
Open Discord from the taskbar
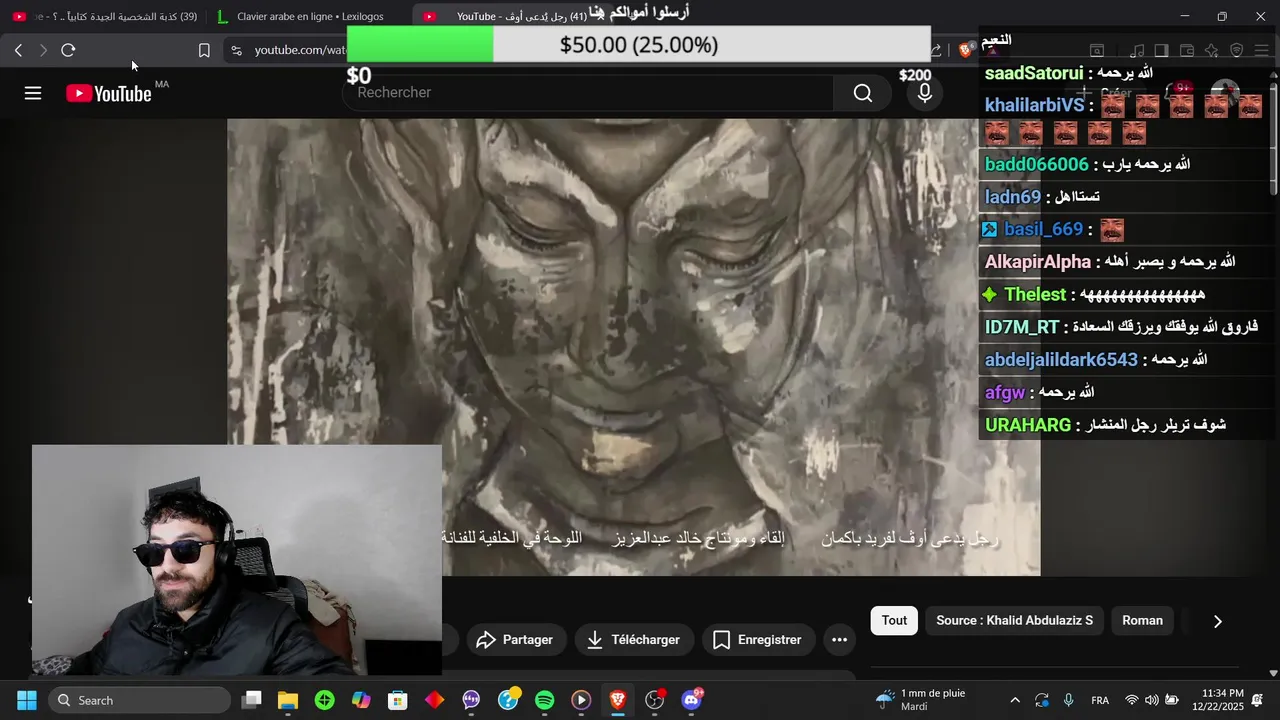(x=691, y=700)
